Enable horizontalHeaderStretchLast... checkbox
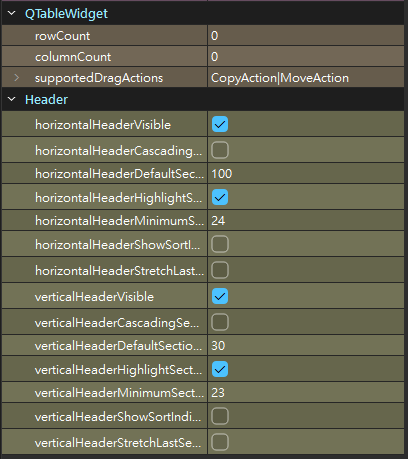This screenshot has width=408, height=459. click(220, 270)
